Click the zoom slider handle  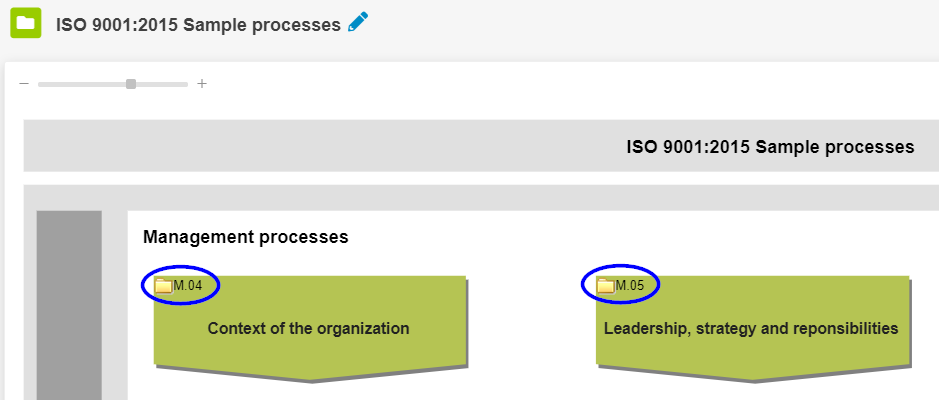point(131,84)
